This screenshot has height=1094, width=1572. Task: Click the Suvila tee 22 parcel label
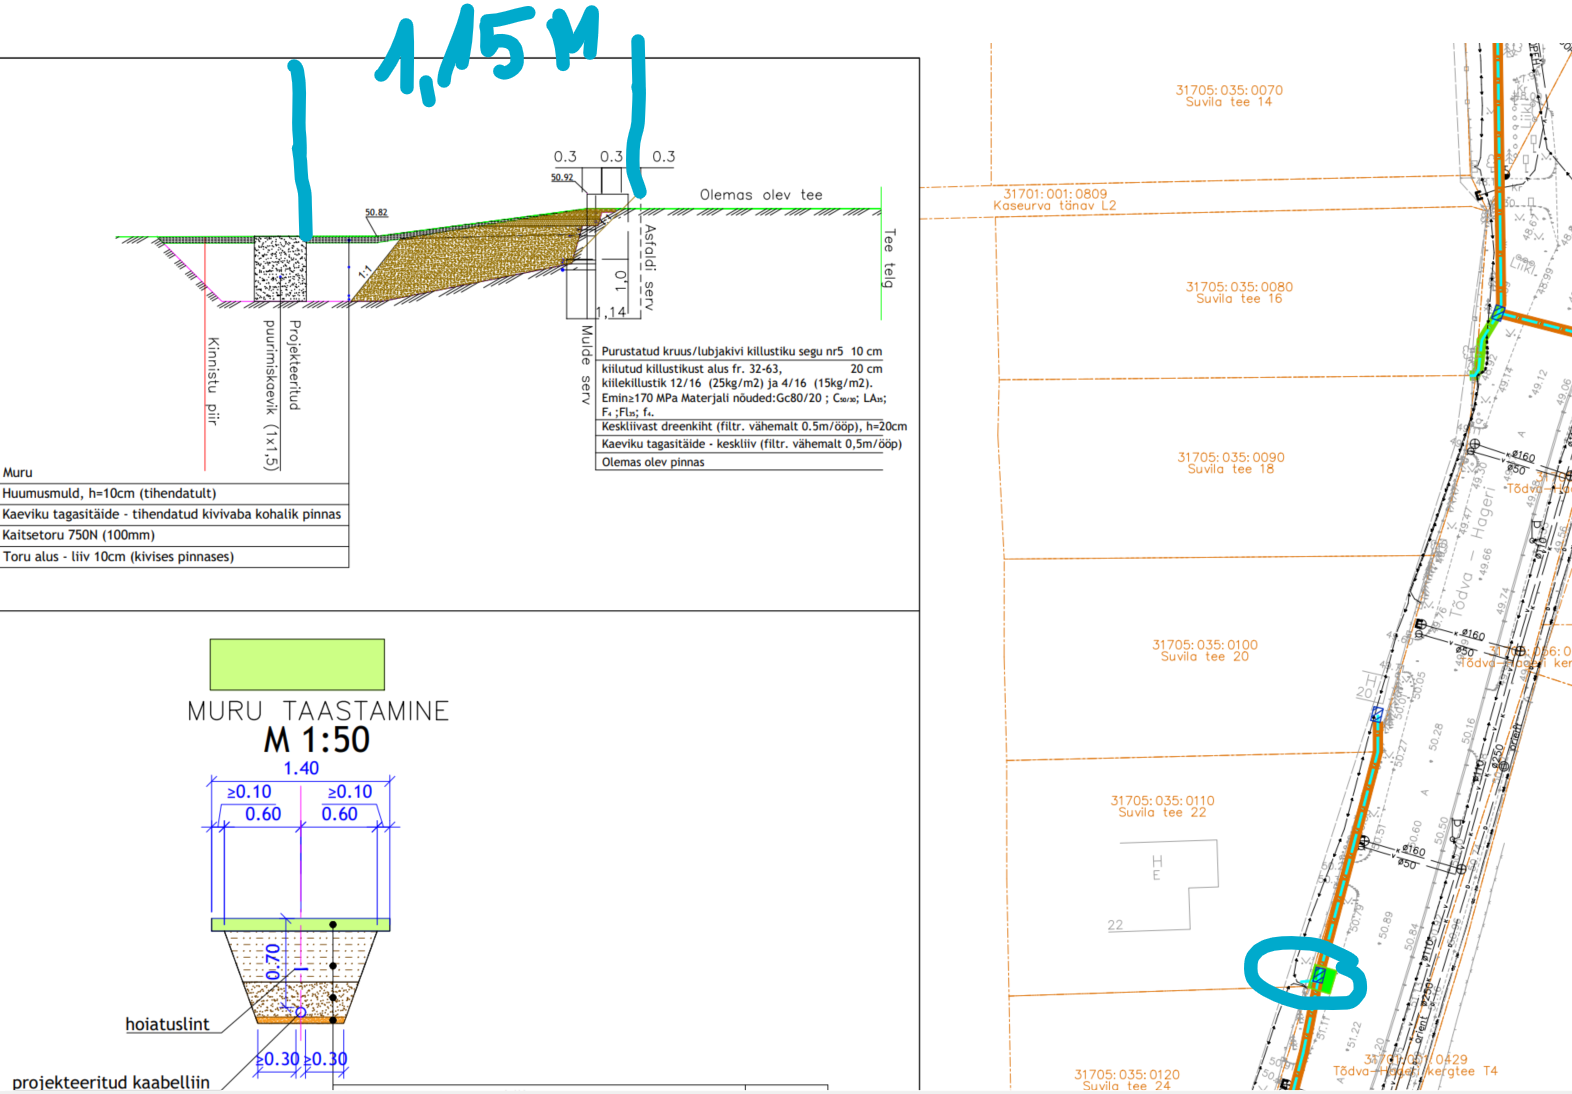1162,806
